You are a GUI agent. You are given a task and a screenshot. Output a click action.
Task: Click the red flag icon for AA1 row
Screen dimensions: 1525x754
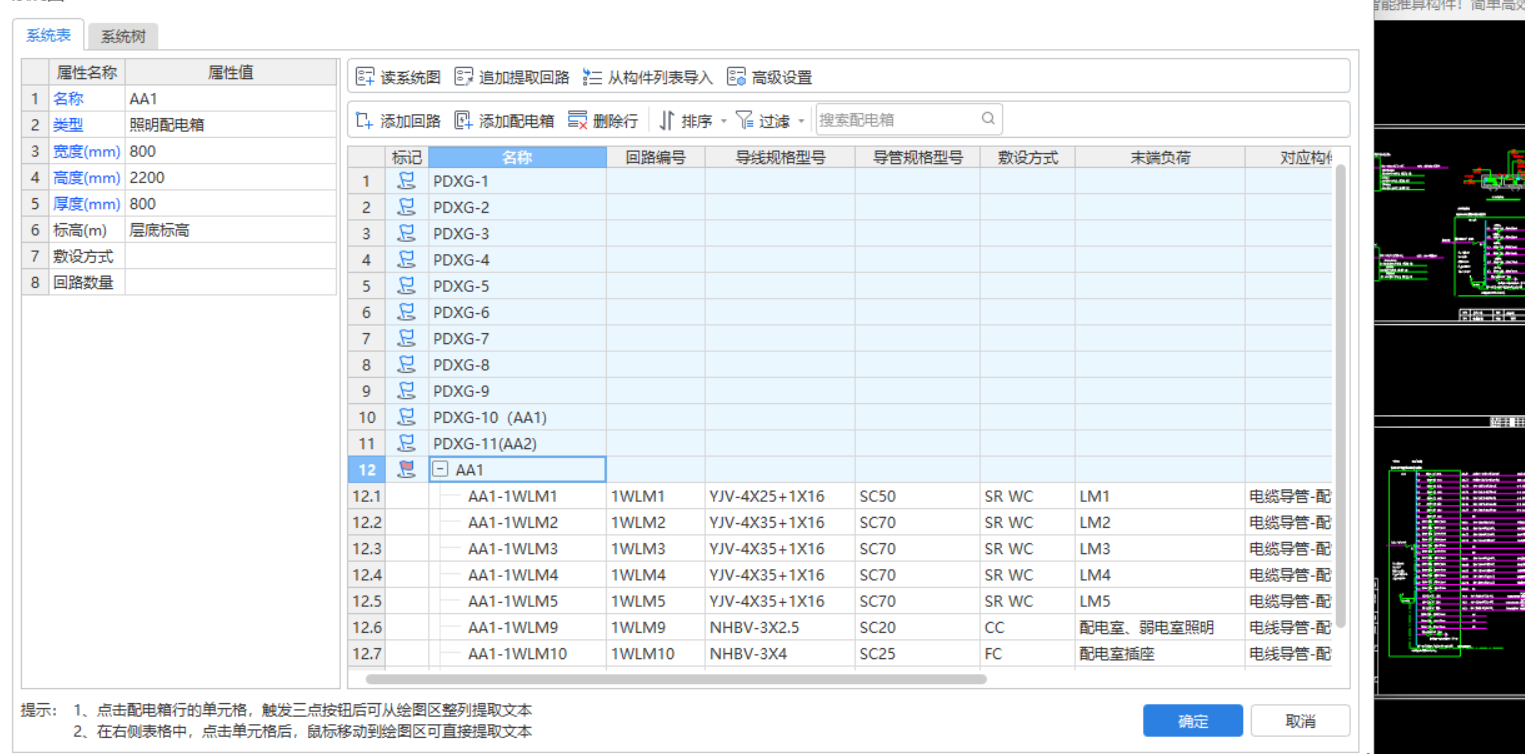[406, 469]
